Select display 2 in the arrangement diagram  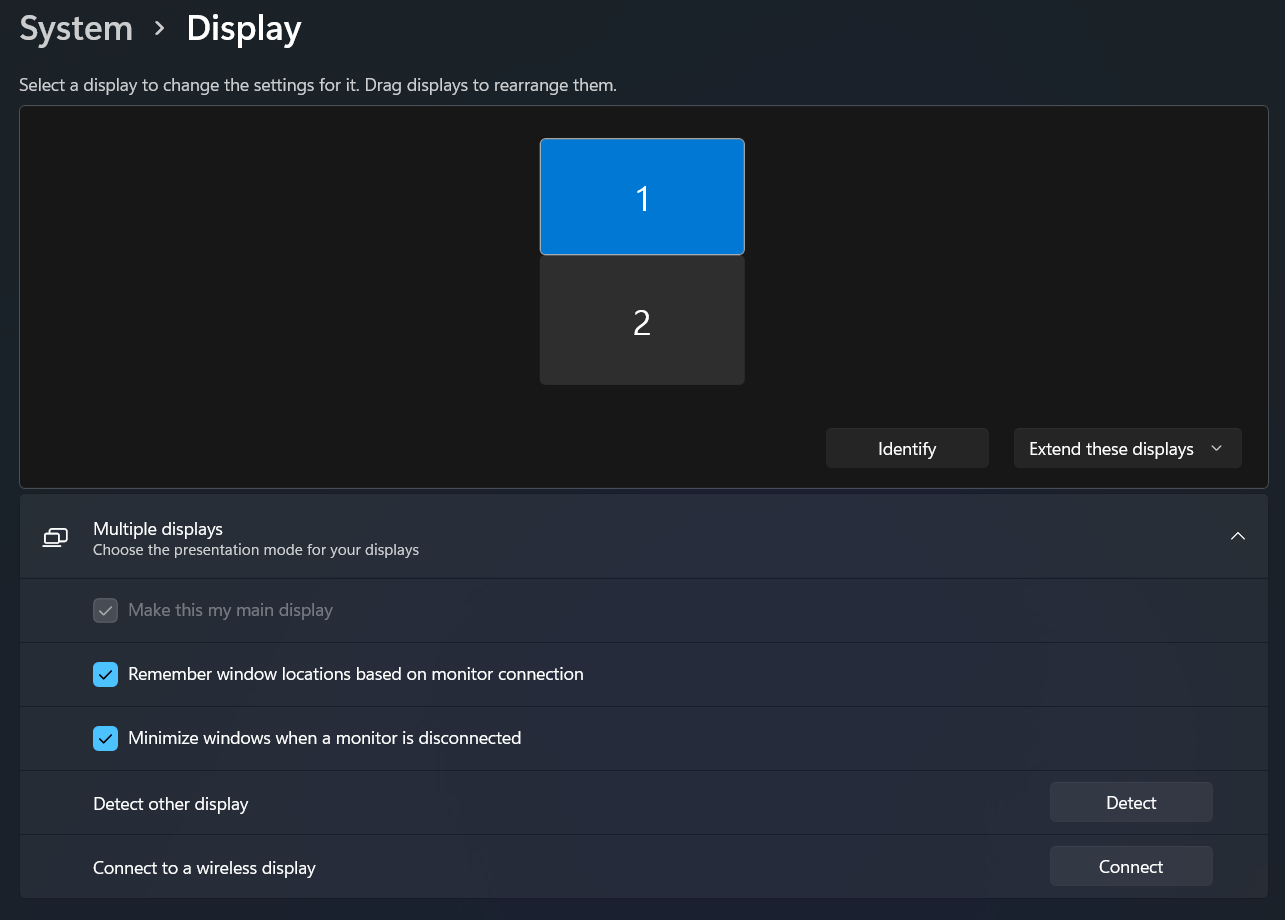[x=641, y=320]
